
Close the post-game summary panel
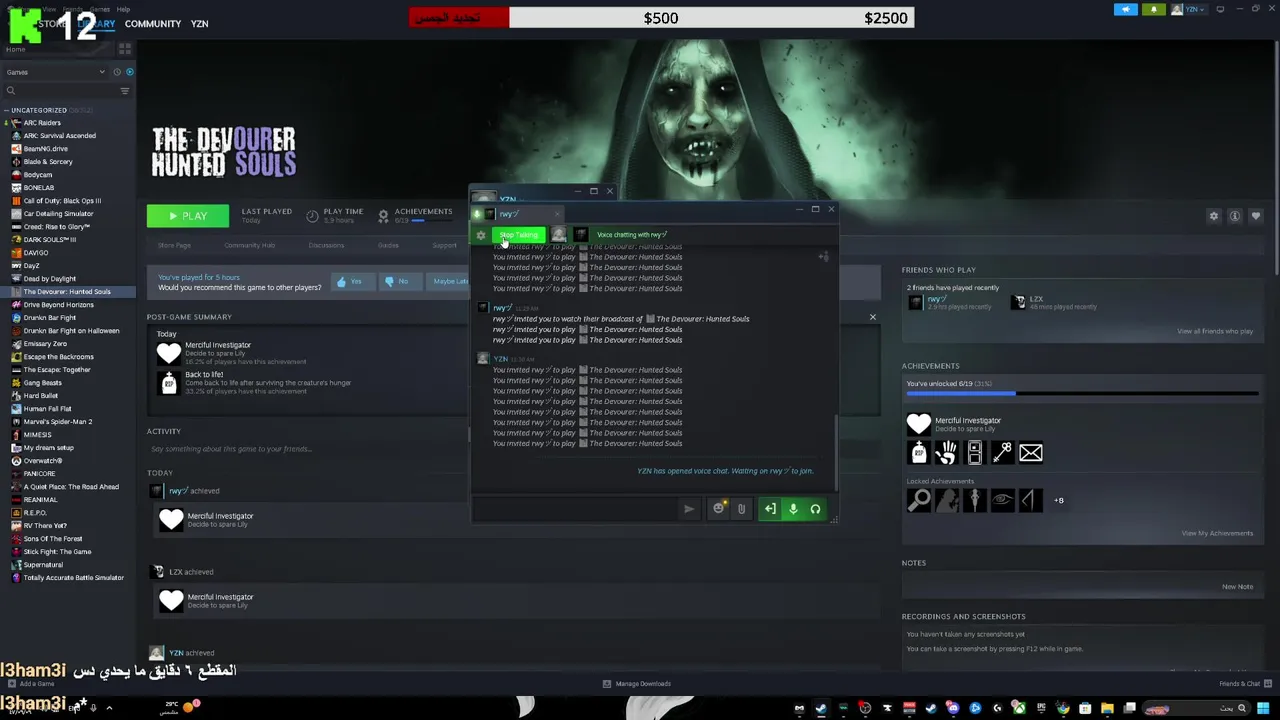[x=872, y=317]
